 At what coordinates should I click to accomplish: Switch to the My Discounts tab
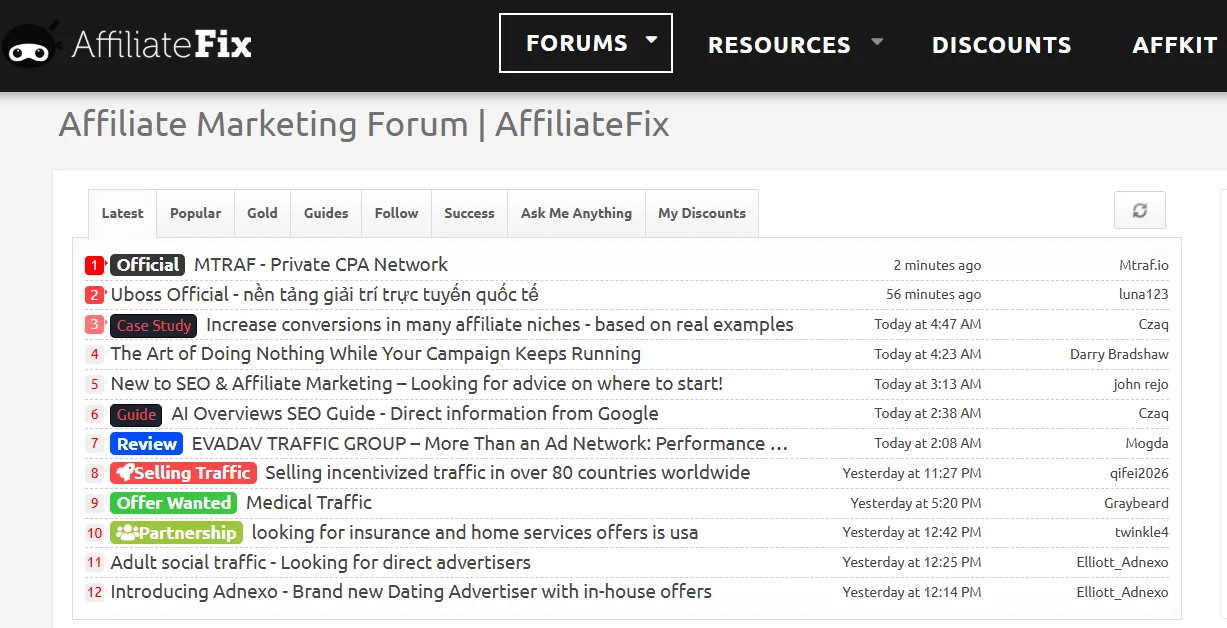click(702, 213)
